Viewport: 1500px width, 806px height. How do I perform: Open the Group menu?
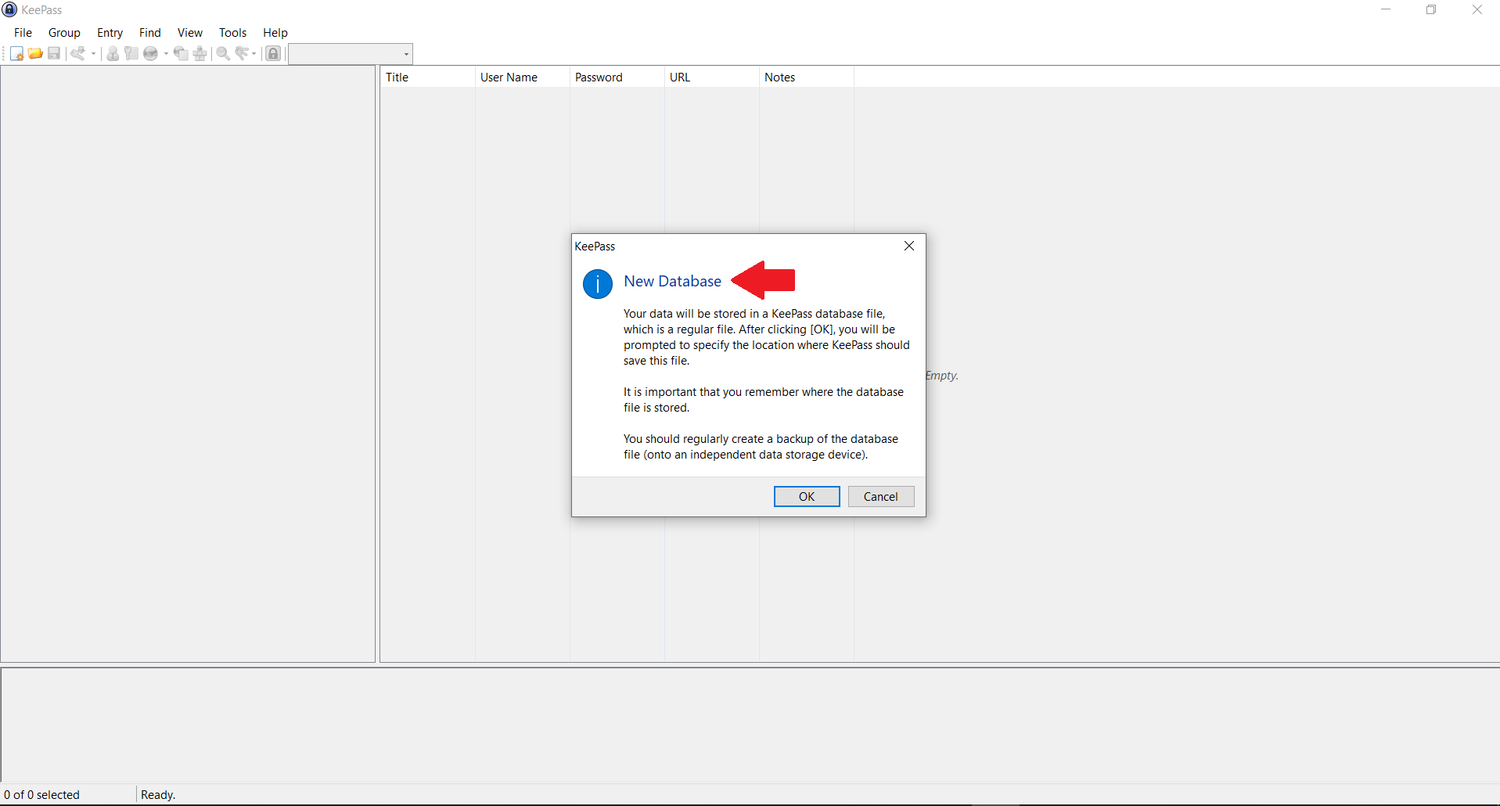pos(64,33)
